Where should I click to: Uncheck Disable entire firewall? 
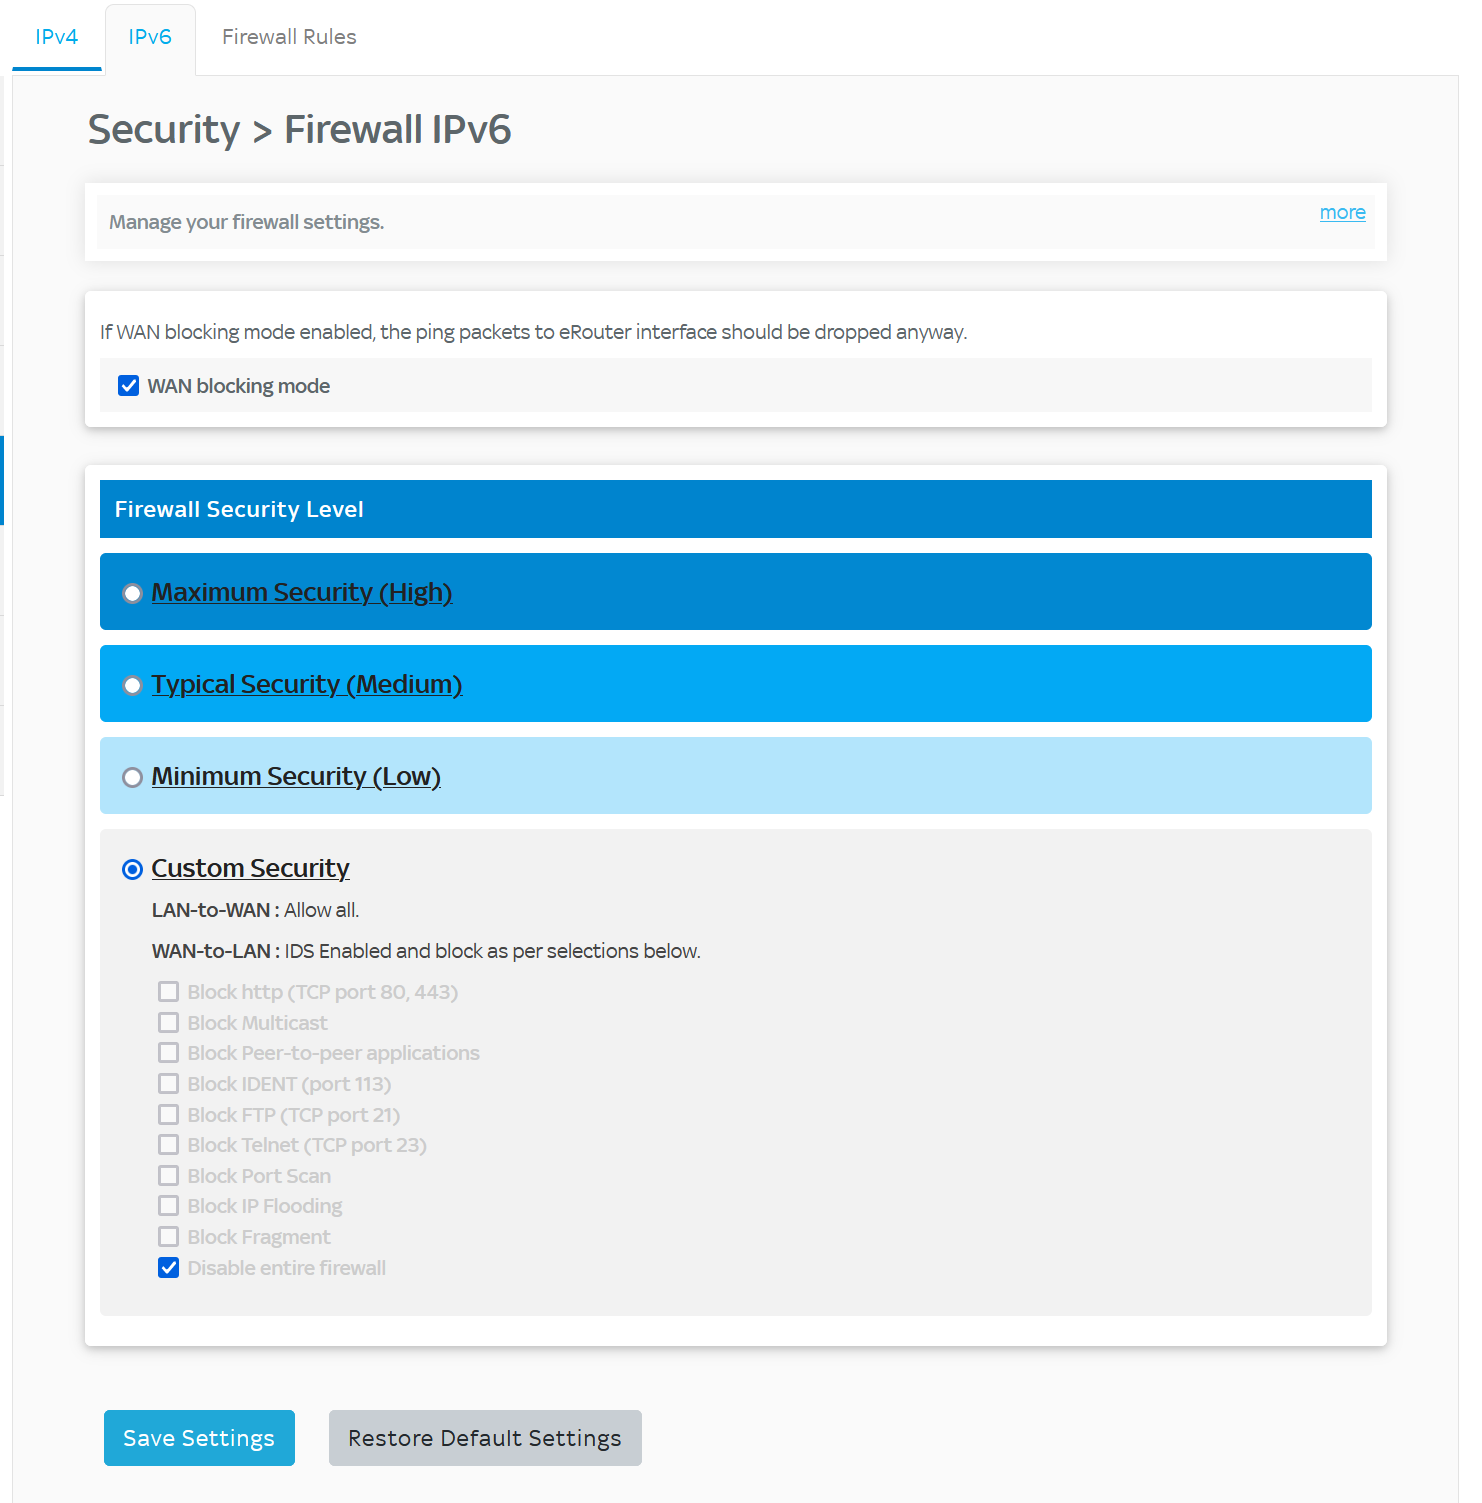(168, 1267)
